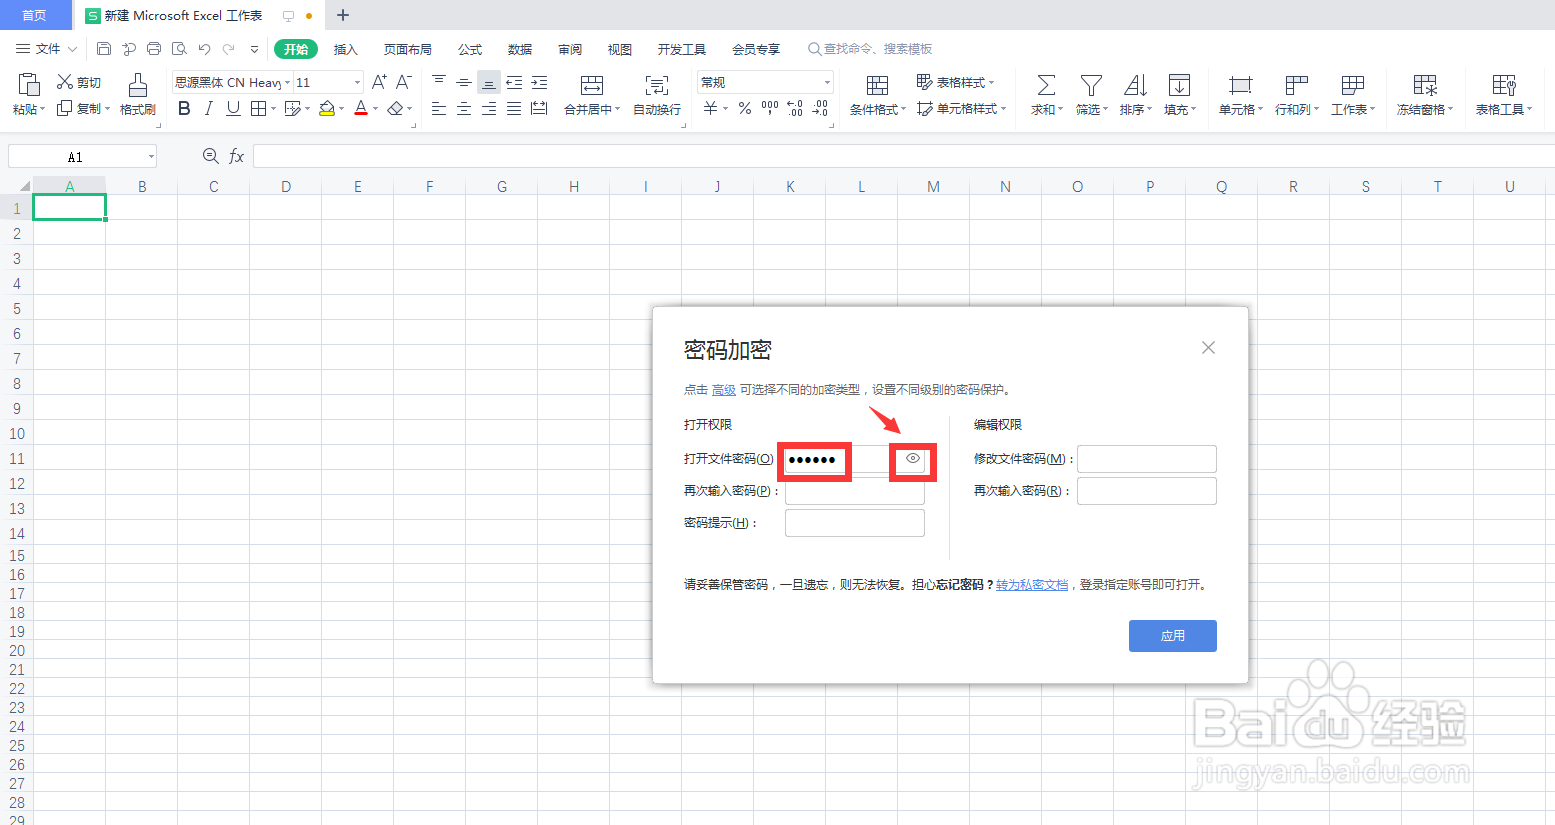Open font color dropdown arrow
The image size is (1555, 825).
(x=375, y=109)
